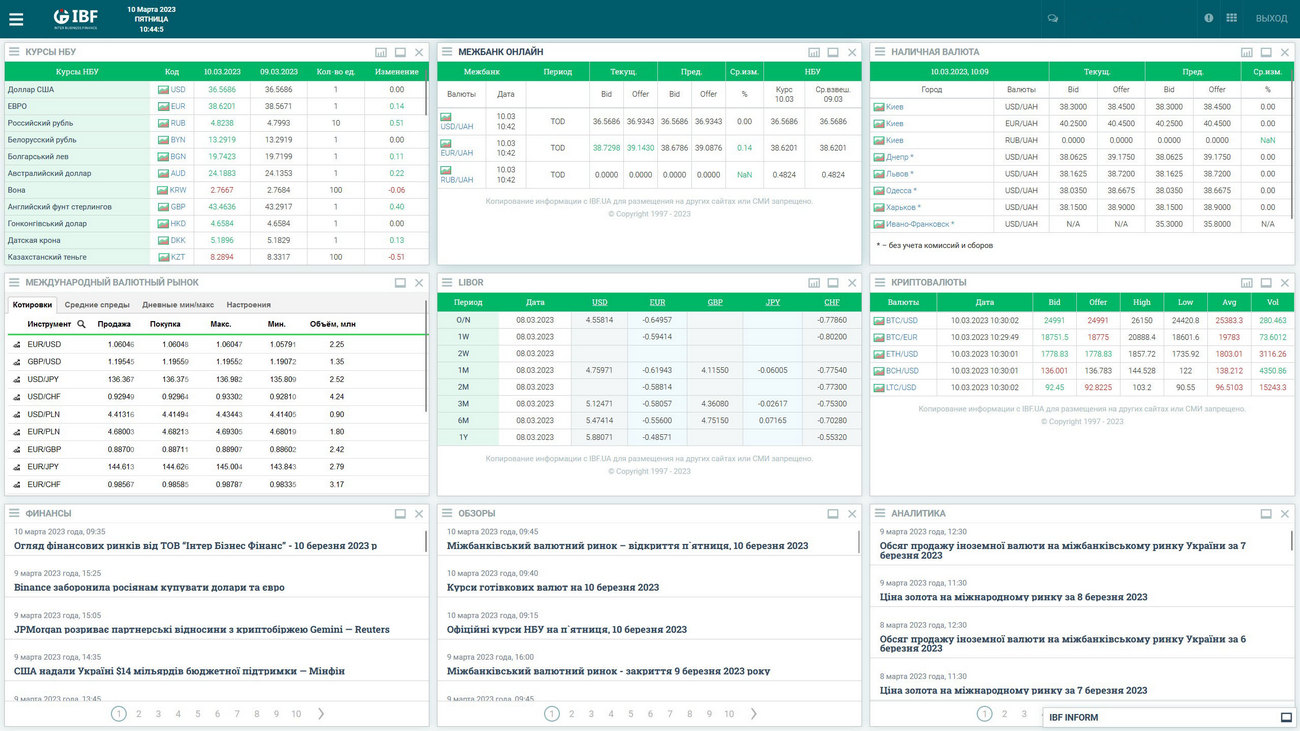Viewport: 1300px width, 731px height.
Task: Expand the Наличная валюта panel to fullscreen
Action: tap(1266, 52)
